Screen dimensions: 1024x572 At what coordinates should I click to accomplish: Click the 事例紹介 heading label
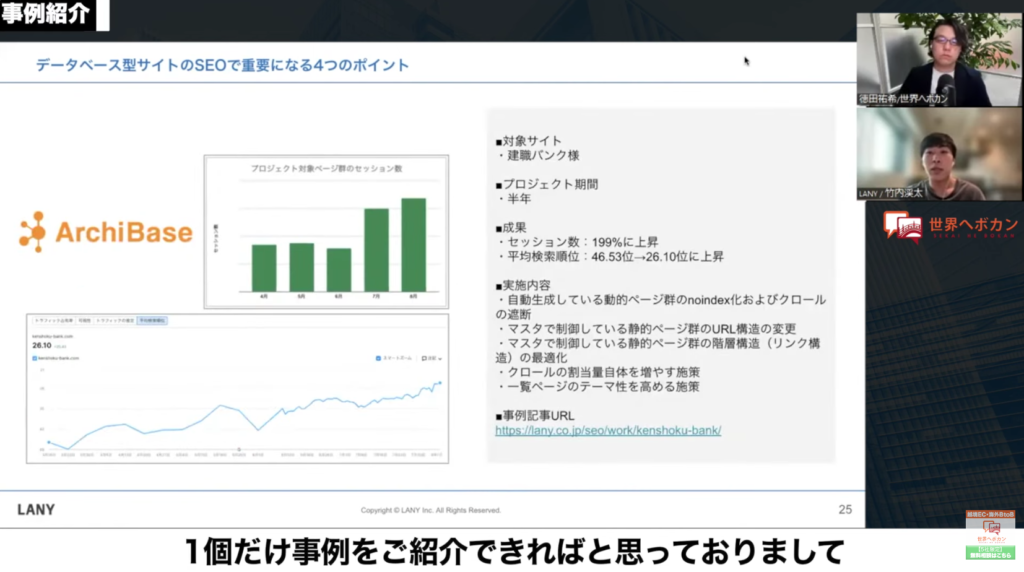click(46, 13)
